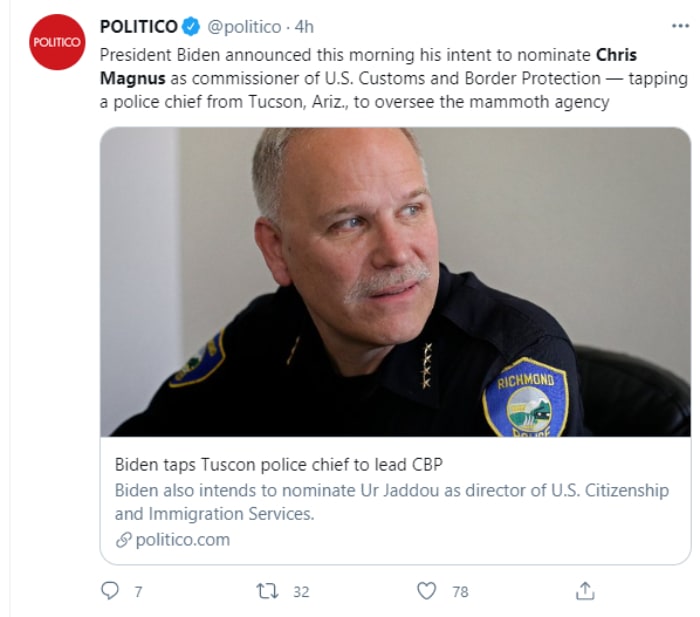Visit the @politico handle
Viewport: 700px width, 617px height.
click(244, 27)
